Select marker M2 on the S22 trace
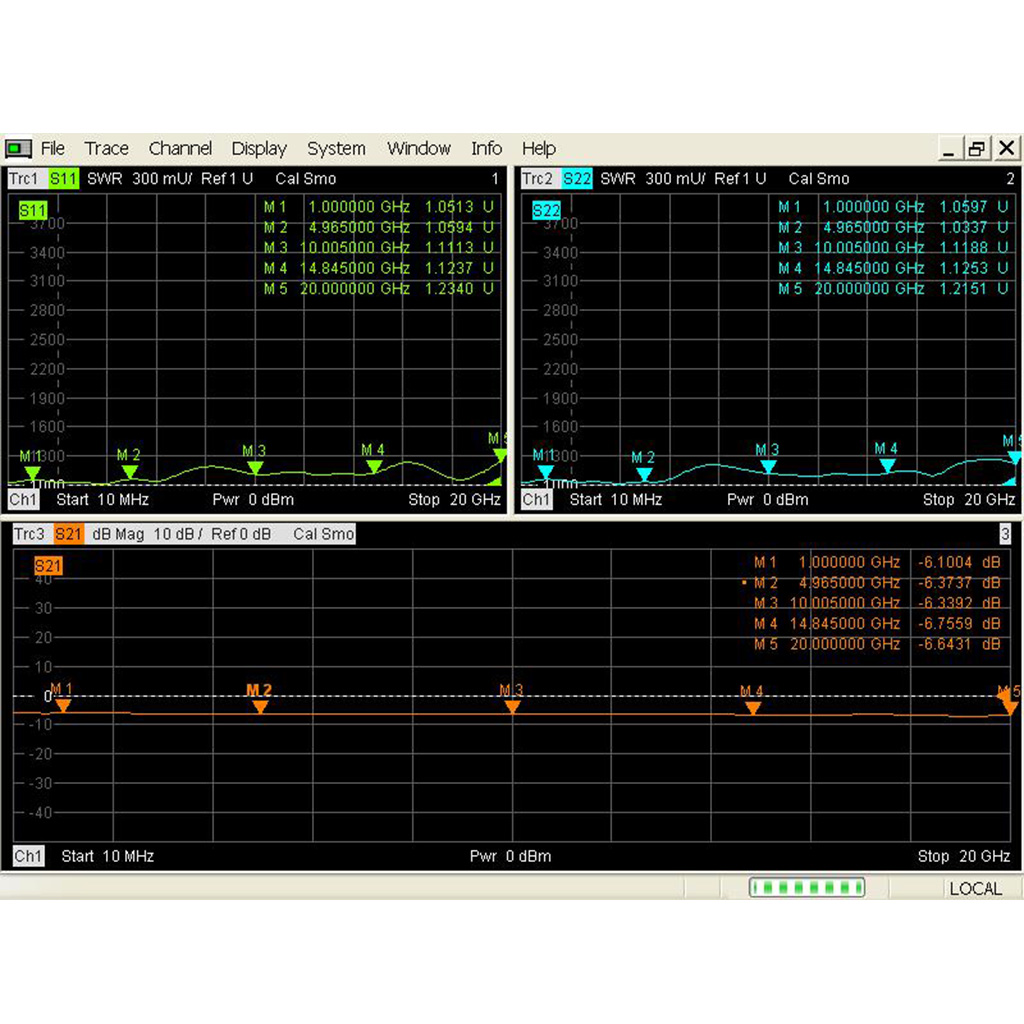This screenshot has width=1024, height=1024. click(643, 473)
